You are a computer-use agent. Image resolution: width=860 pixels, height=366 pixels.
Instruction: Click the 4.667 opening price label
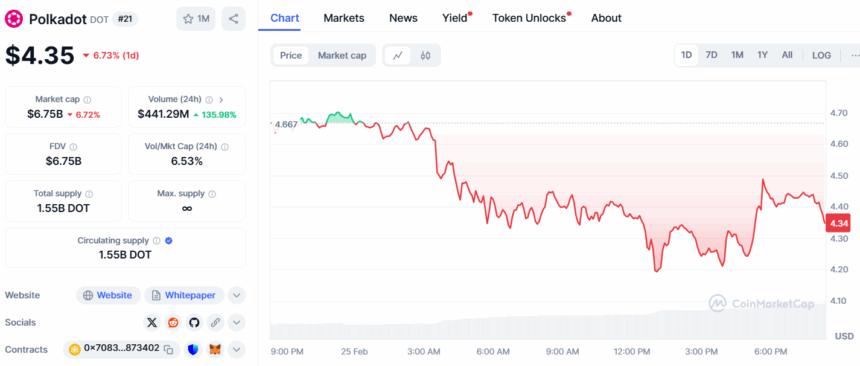click(x=286, y=125)
